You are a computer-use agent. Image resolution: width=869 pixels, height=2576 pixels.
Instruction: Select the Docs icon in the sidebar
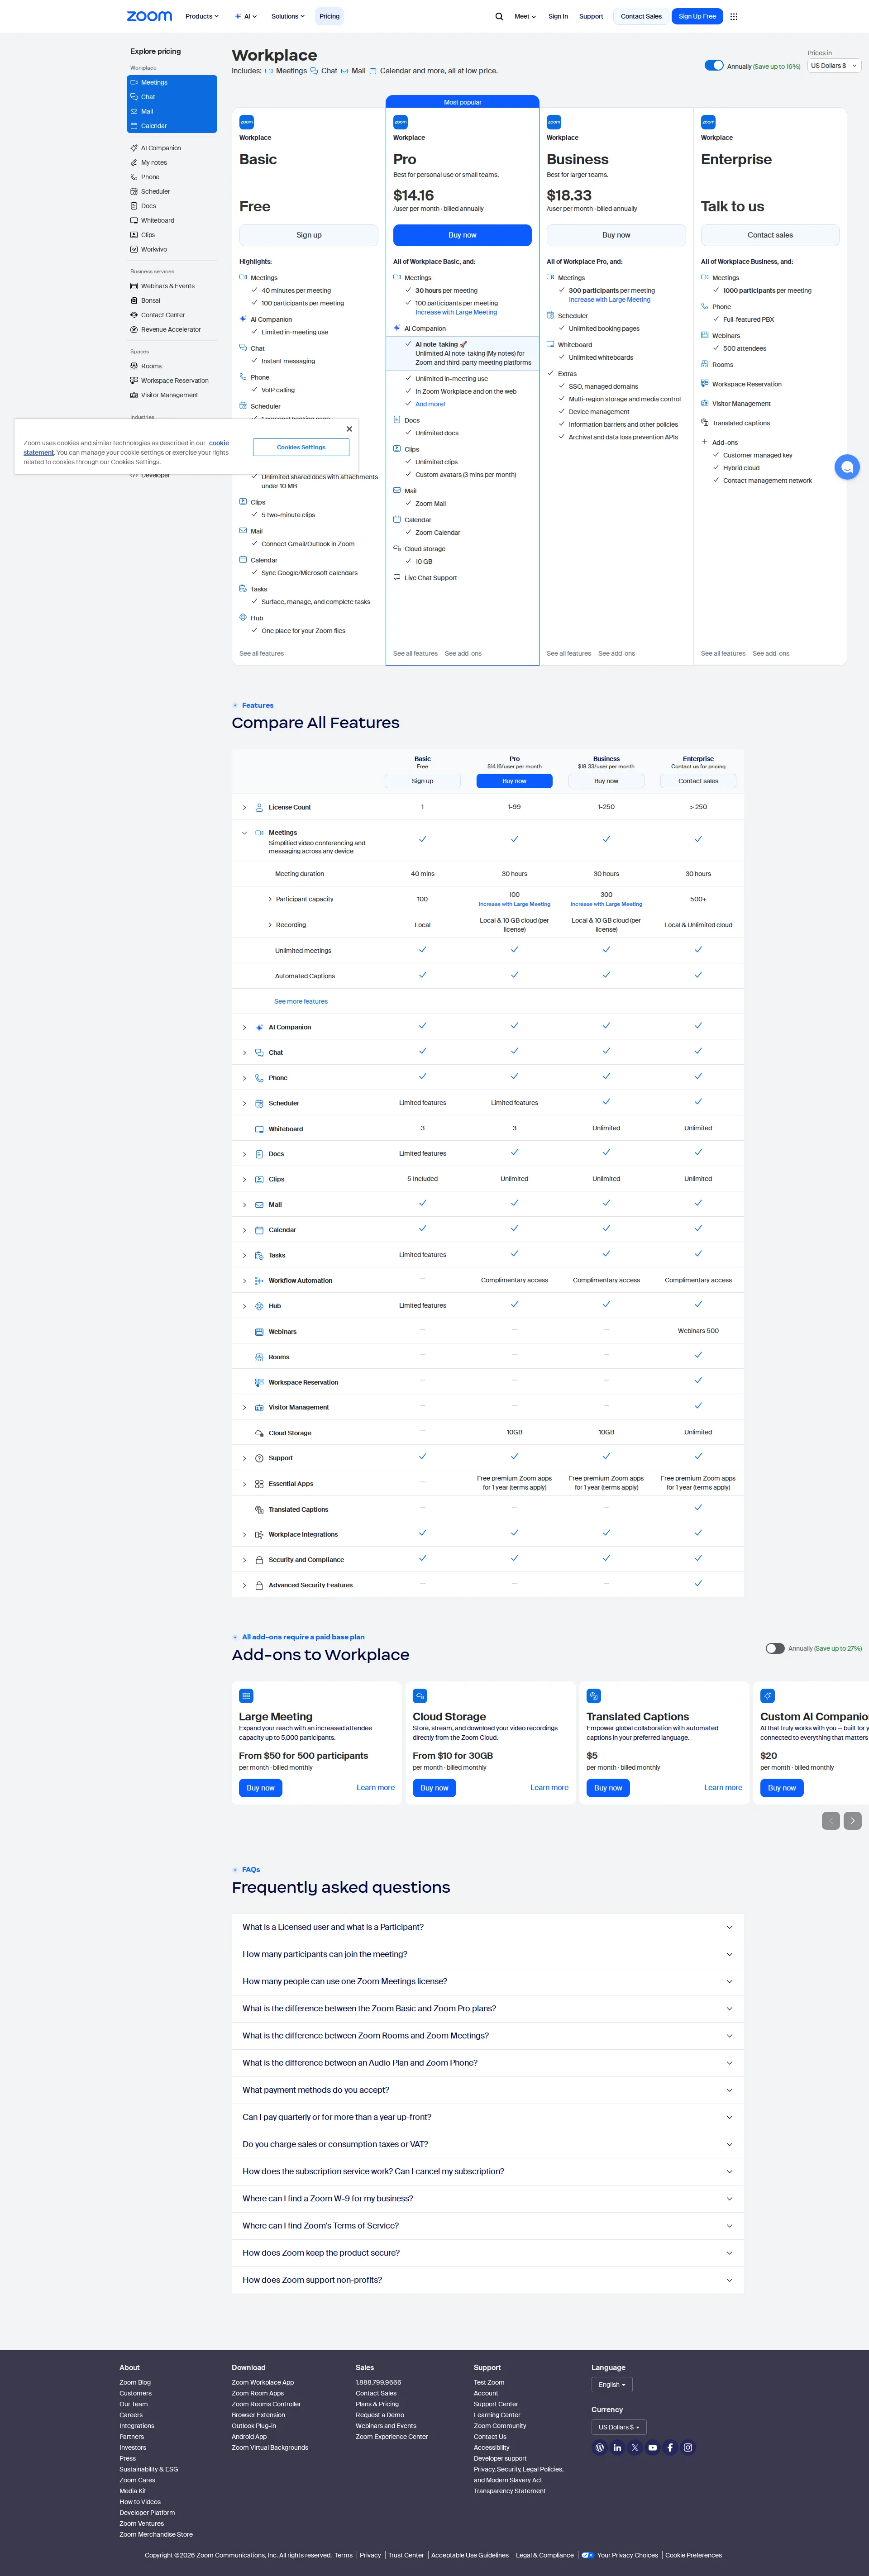coord(133,205)
